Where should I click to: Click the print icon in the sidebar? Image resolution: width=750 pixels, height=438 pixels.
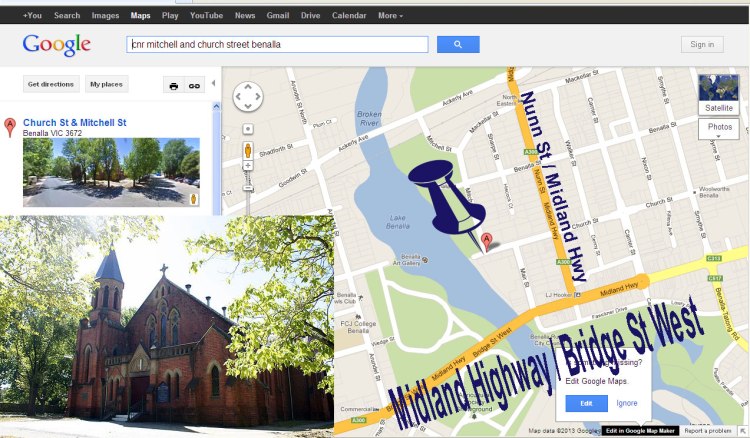click(174, 86)
